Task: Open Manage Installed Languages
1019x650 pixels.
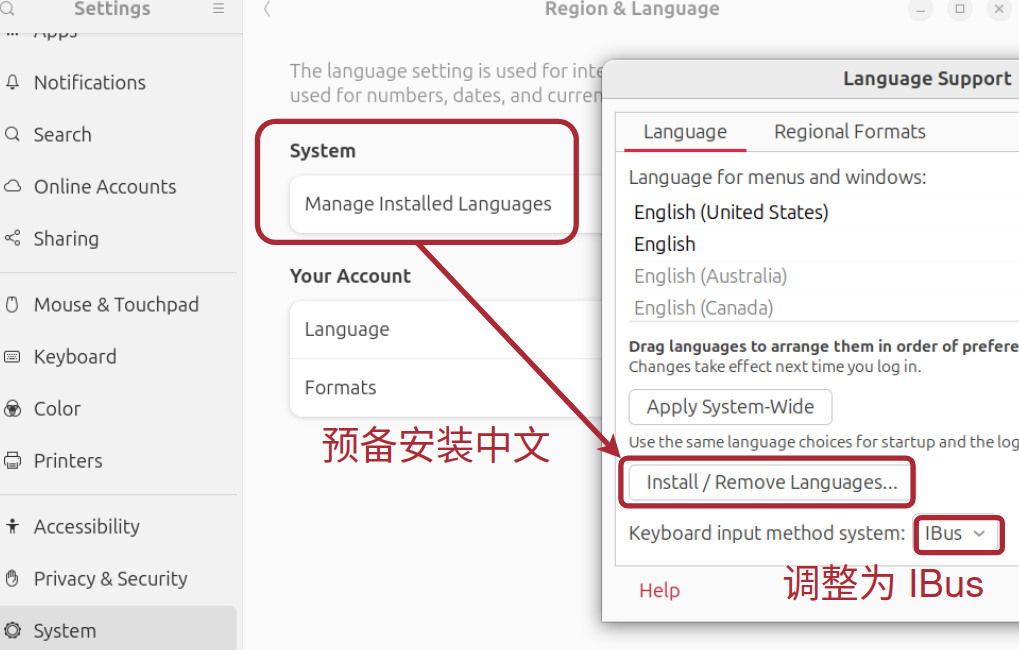Action: pos(428,204)
